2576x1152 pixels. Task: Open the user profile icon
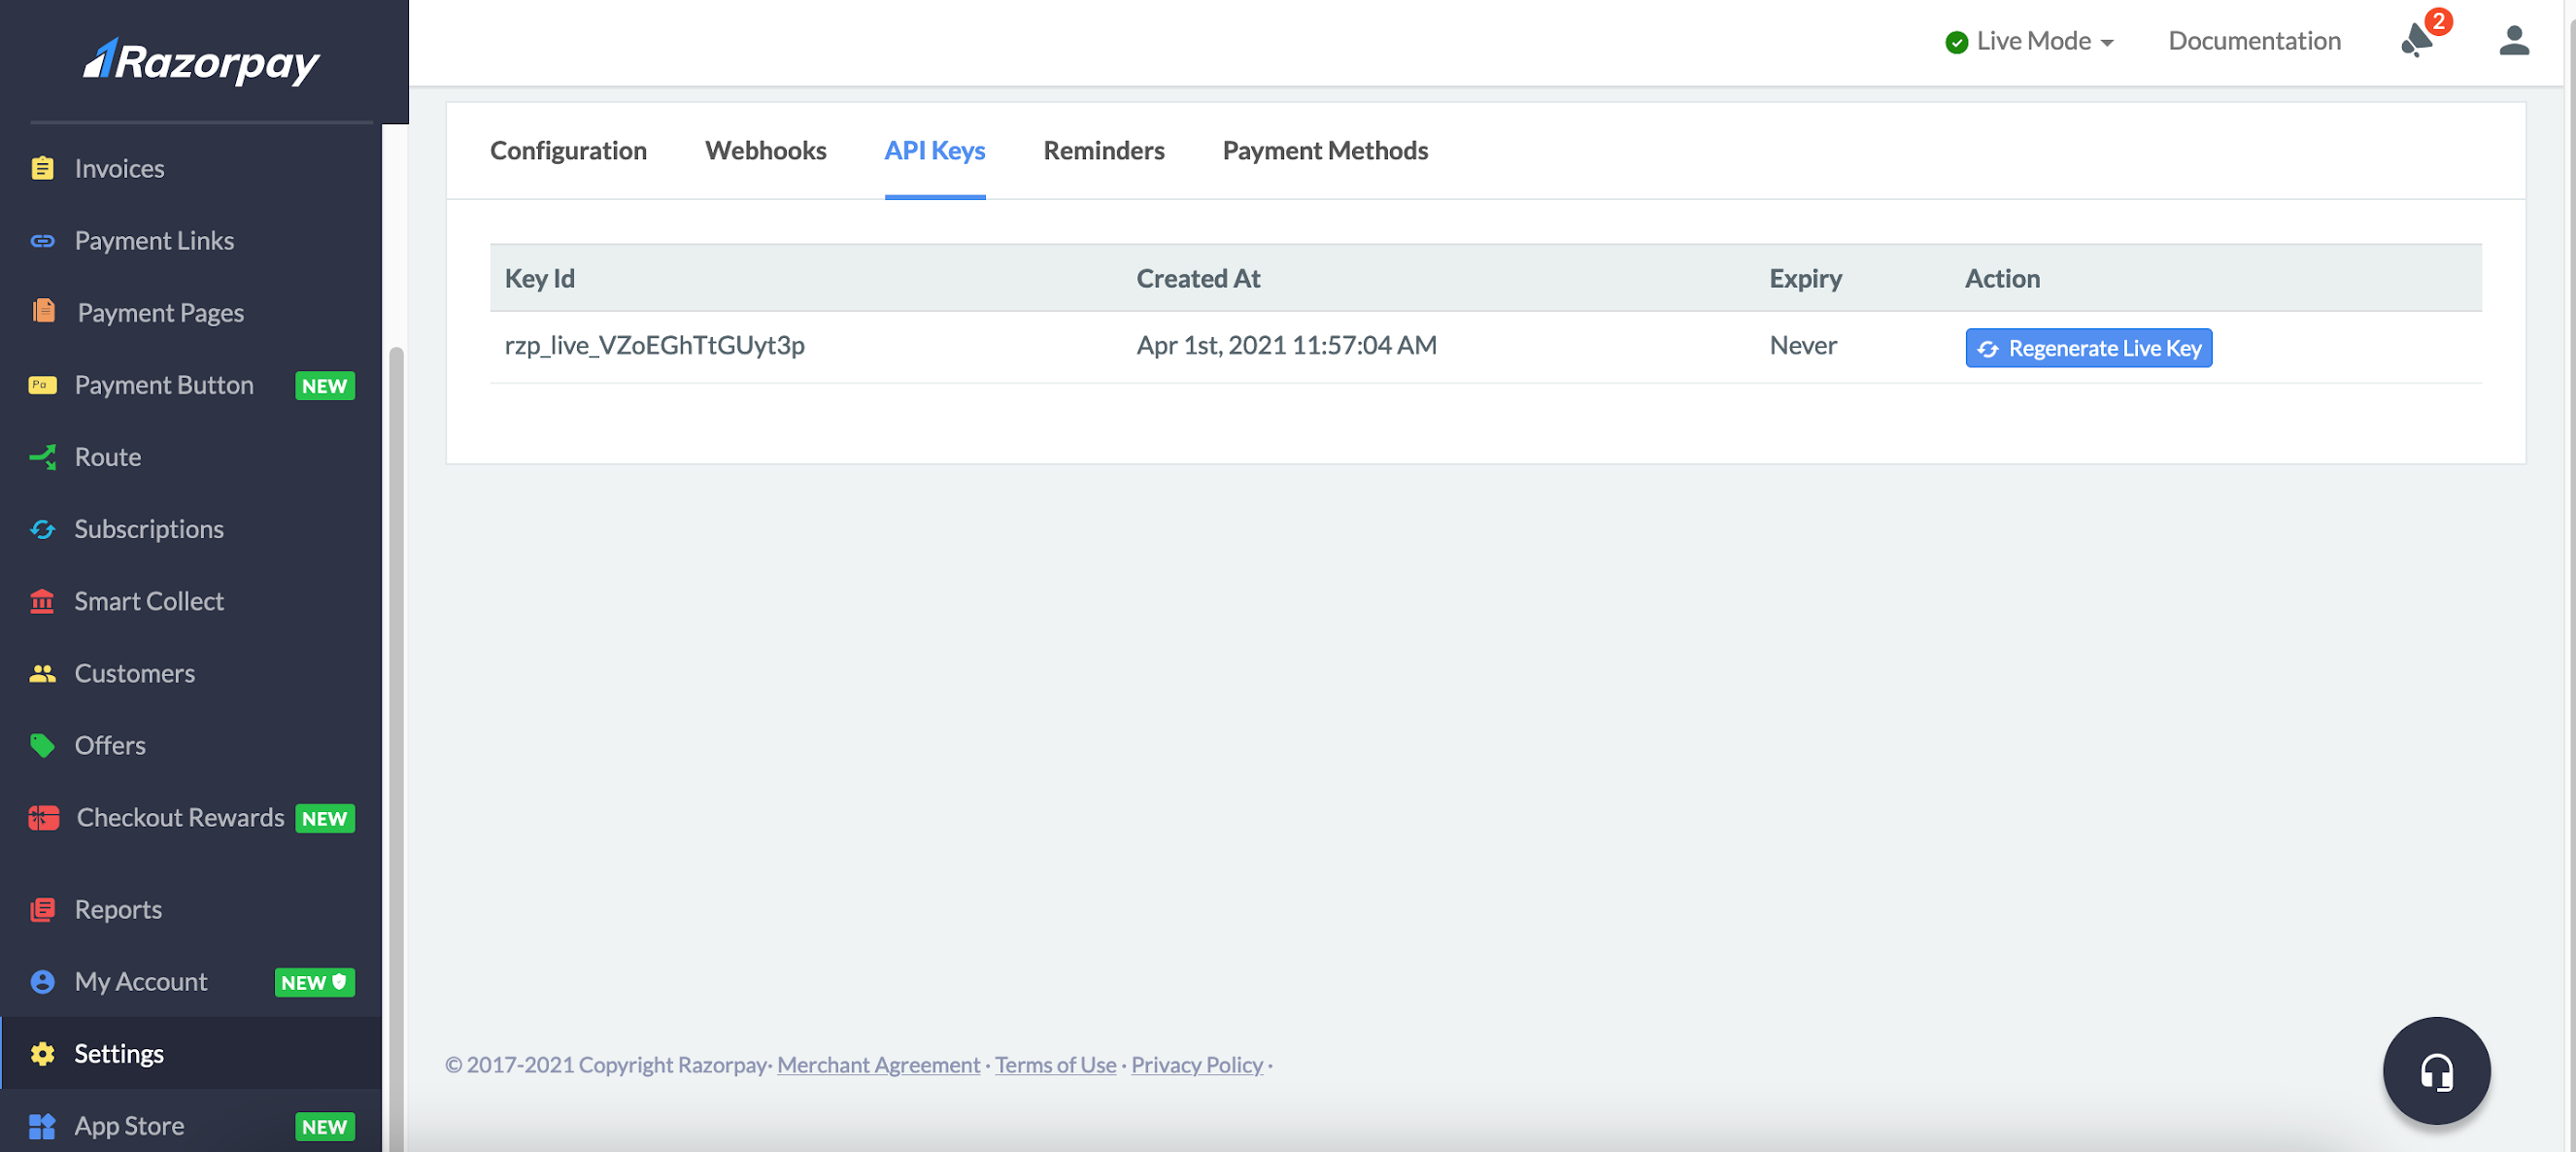click(2514, 40)
